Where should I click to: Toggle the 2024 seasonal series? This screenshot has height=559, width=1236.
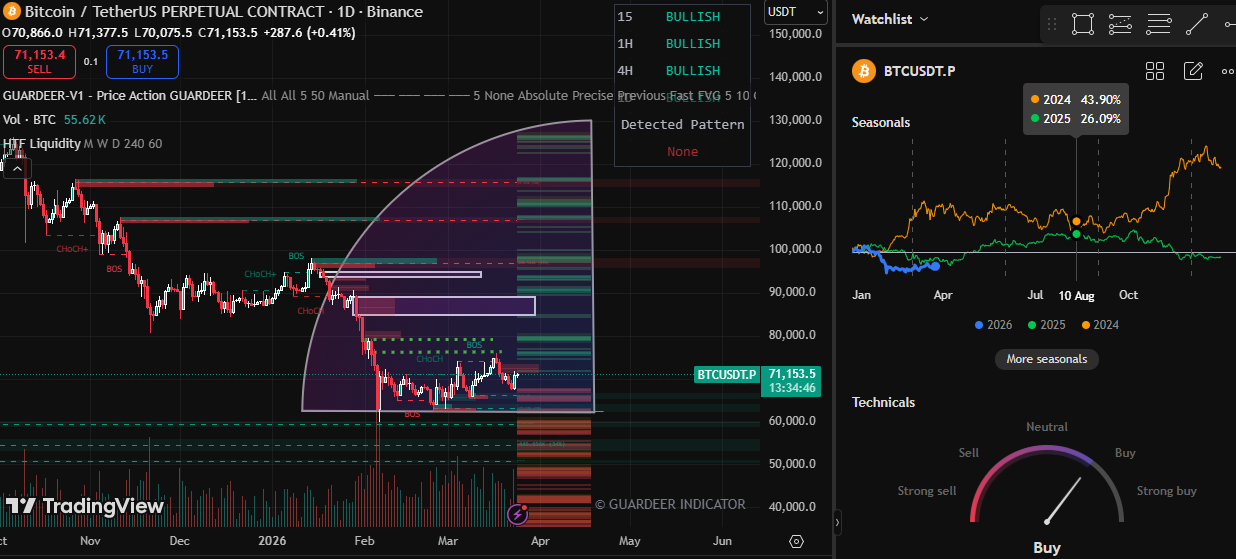click(x=1099, y=325)
